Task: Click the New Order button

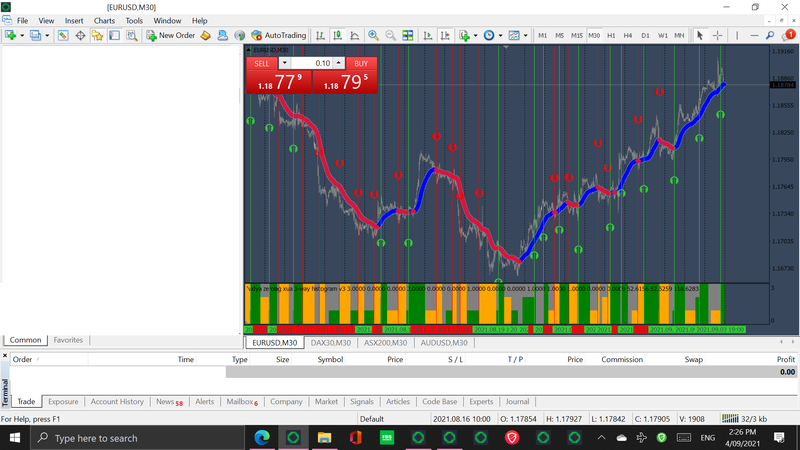Action: pos(170,35)
